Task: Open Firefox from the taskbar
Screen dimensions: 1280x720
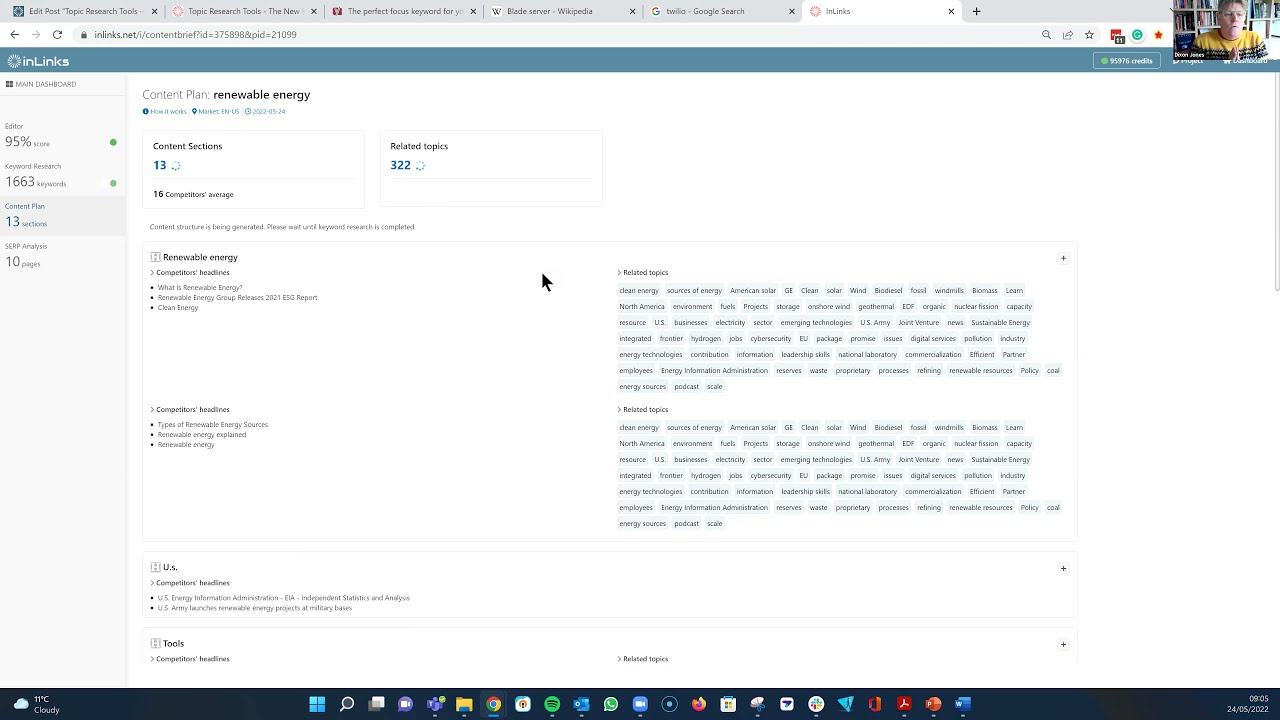Action: tap(699, 704)
